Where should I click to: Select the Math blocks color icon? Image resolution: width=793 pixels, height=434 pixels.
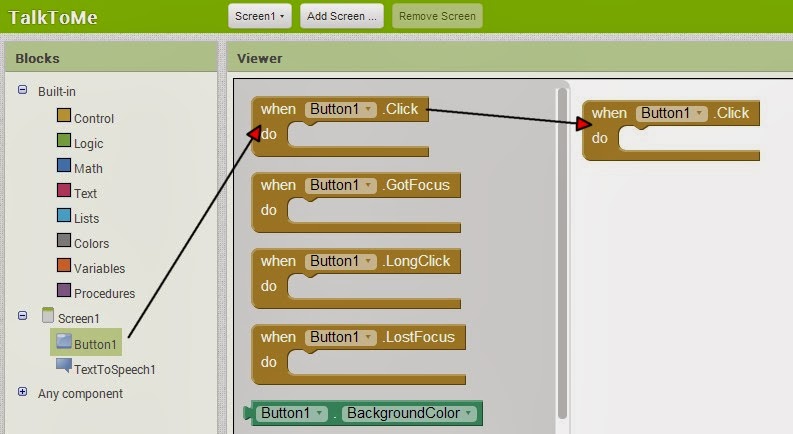pyautogui.click(x=64, y=165)
